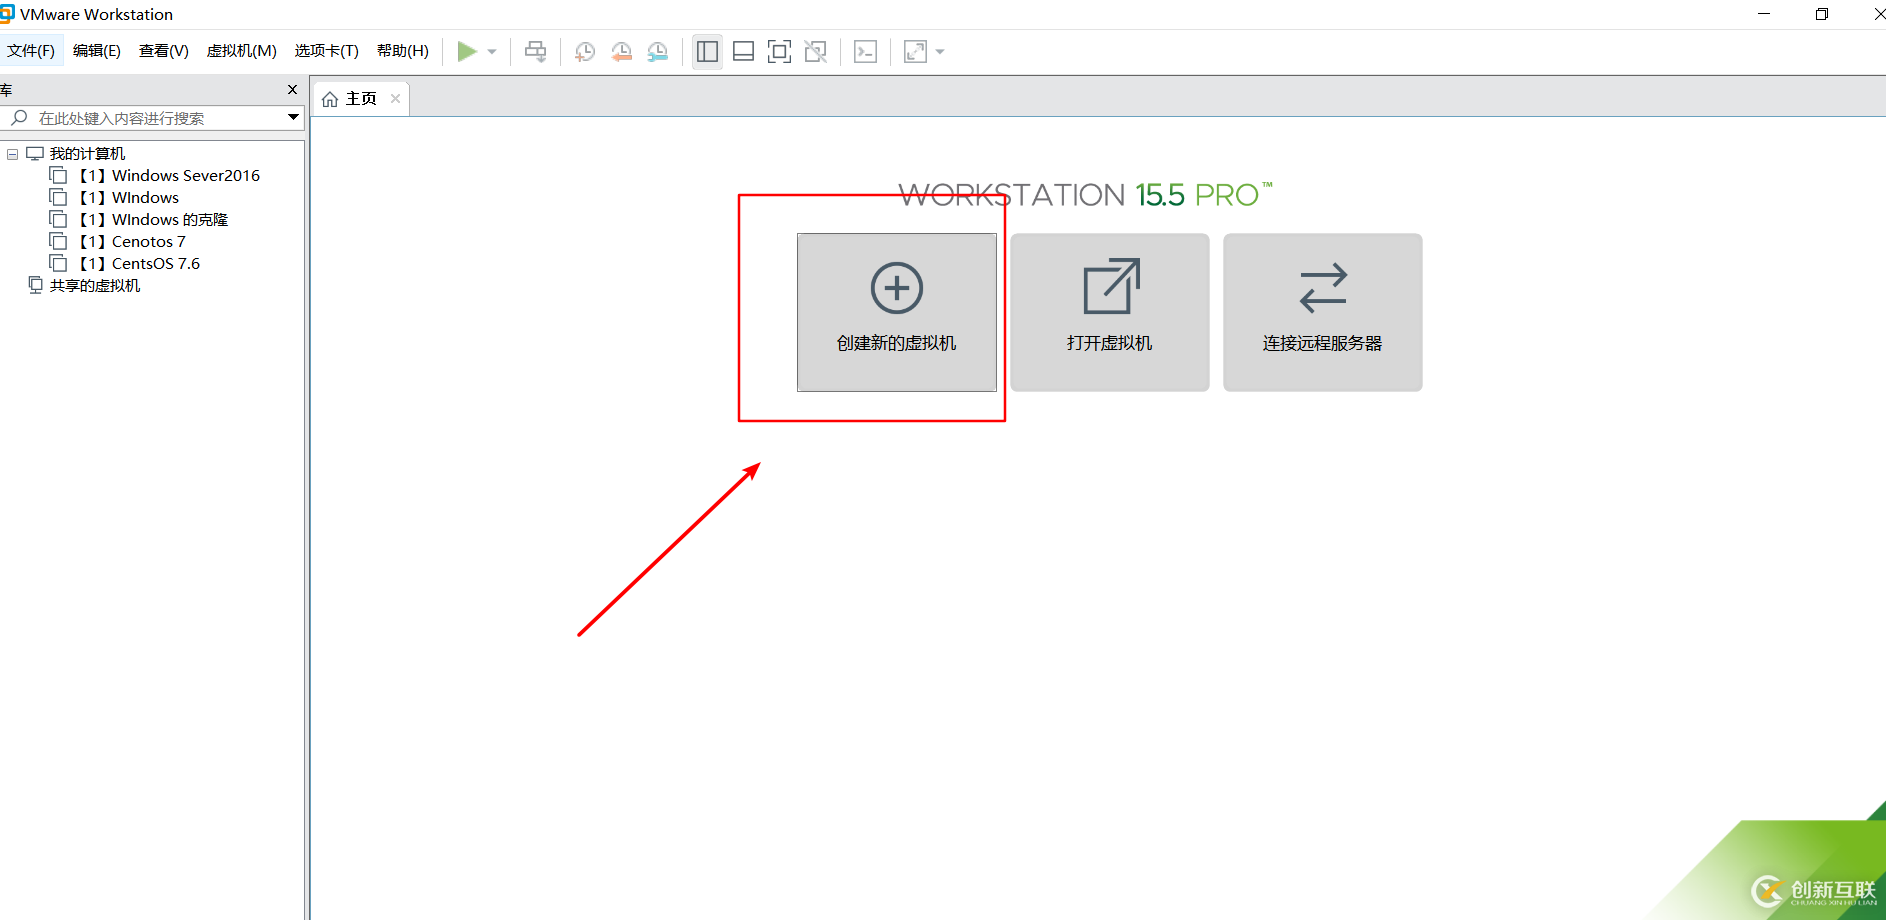This screenshot has width=1886, height=920.
Task: Take a snapshot using the clock icon
Action: coord(585,51)
